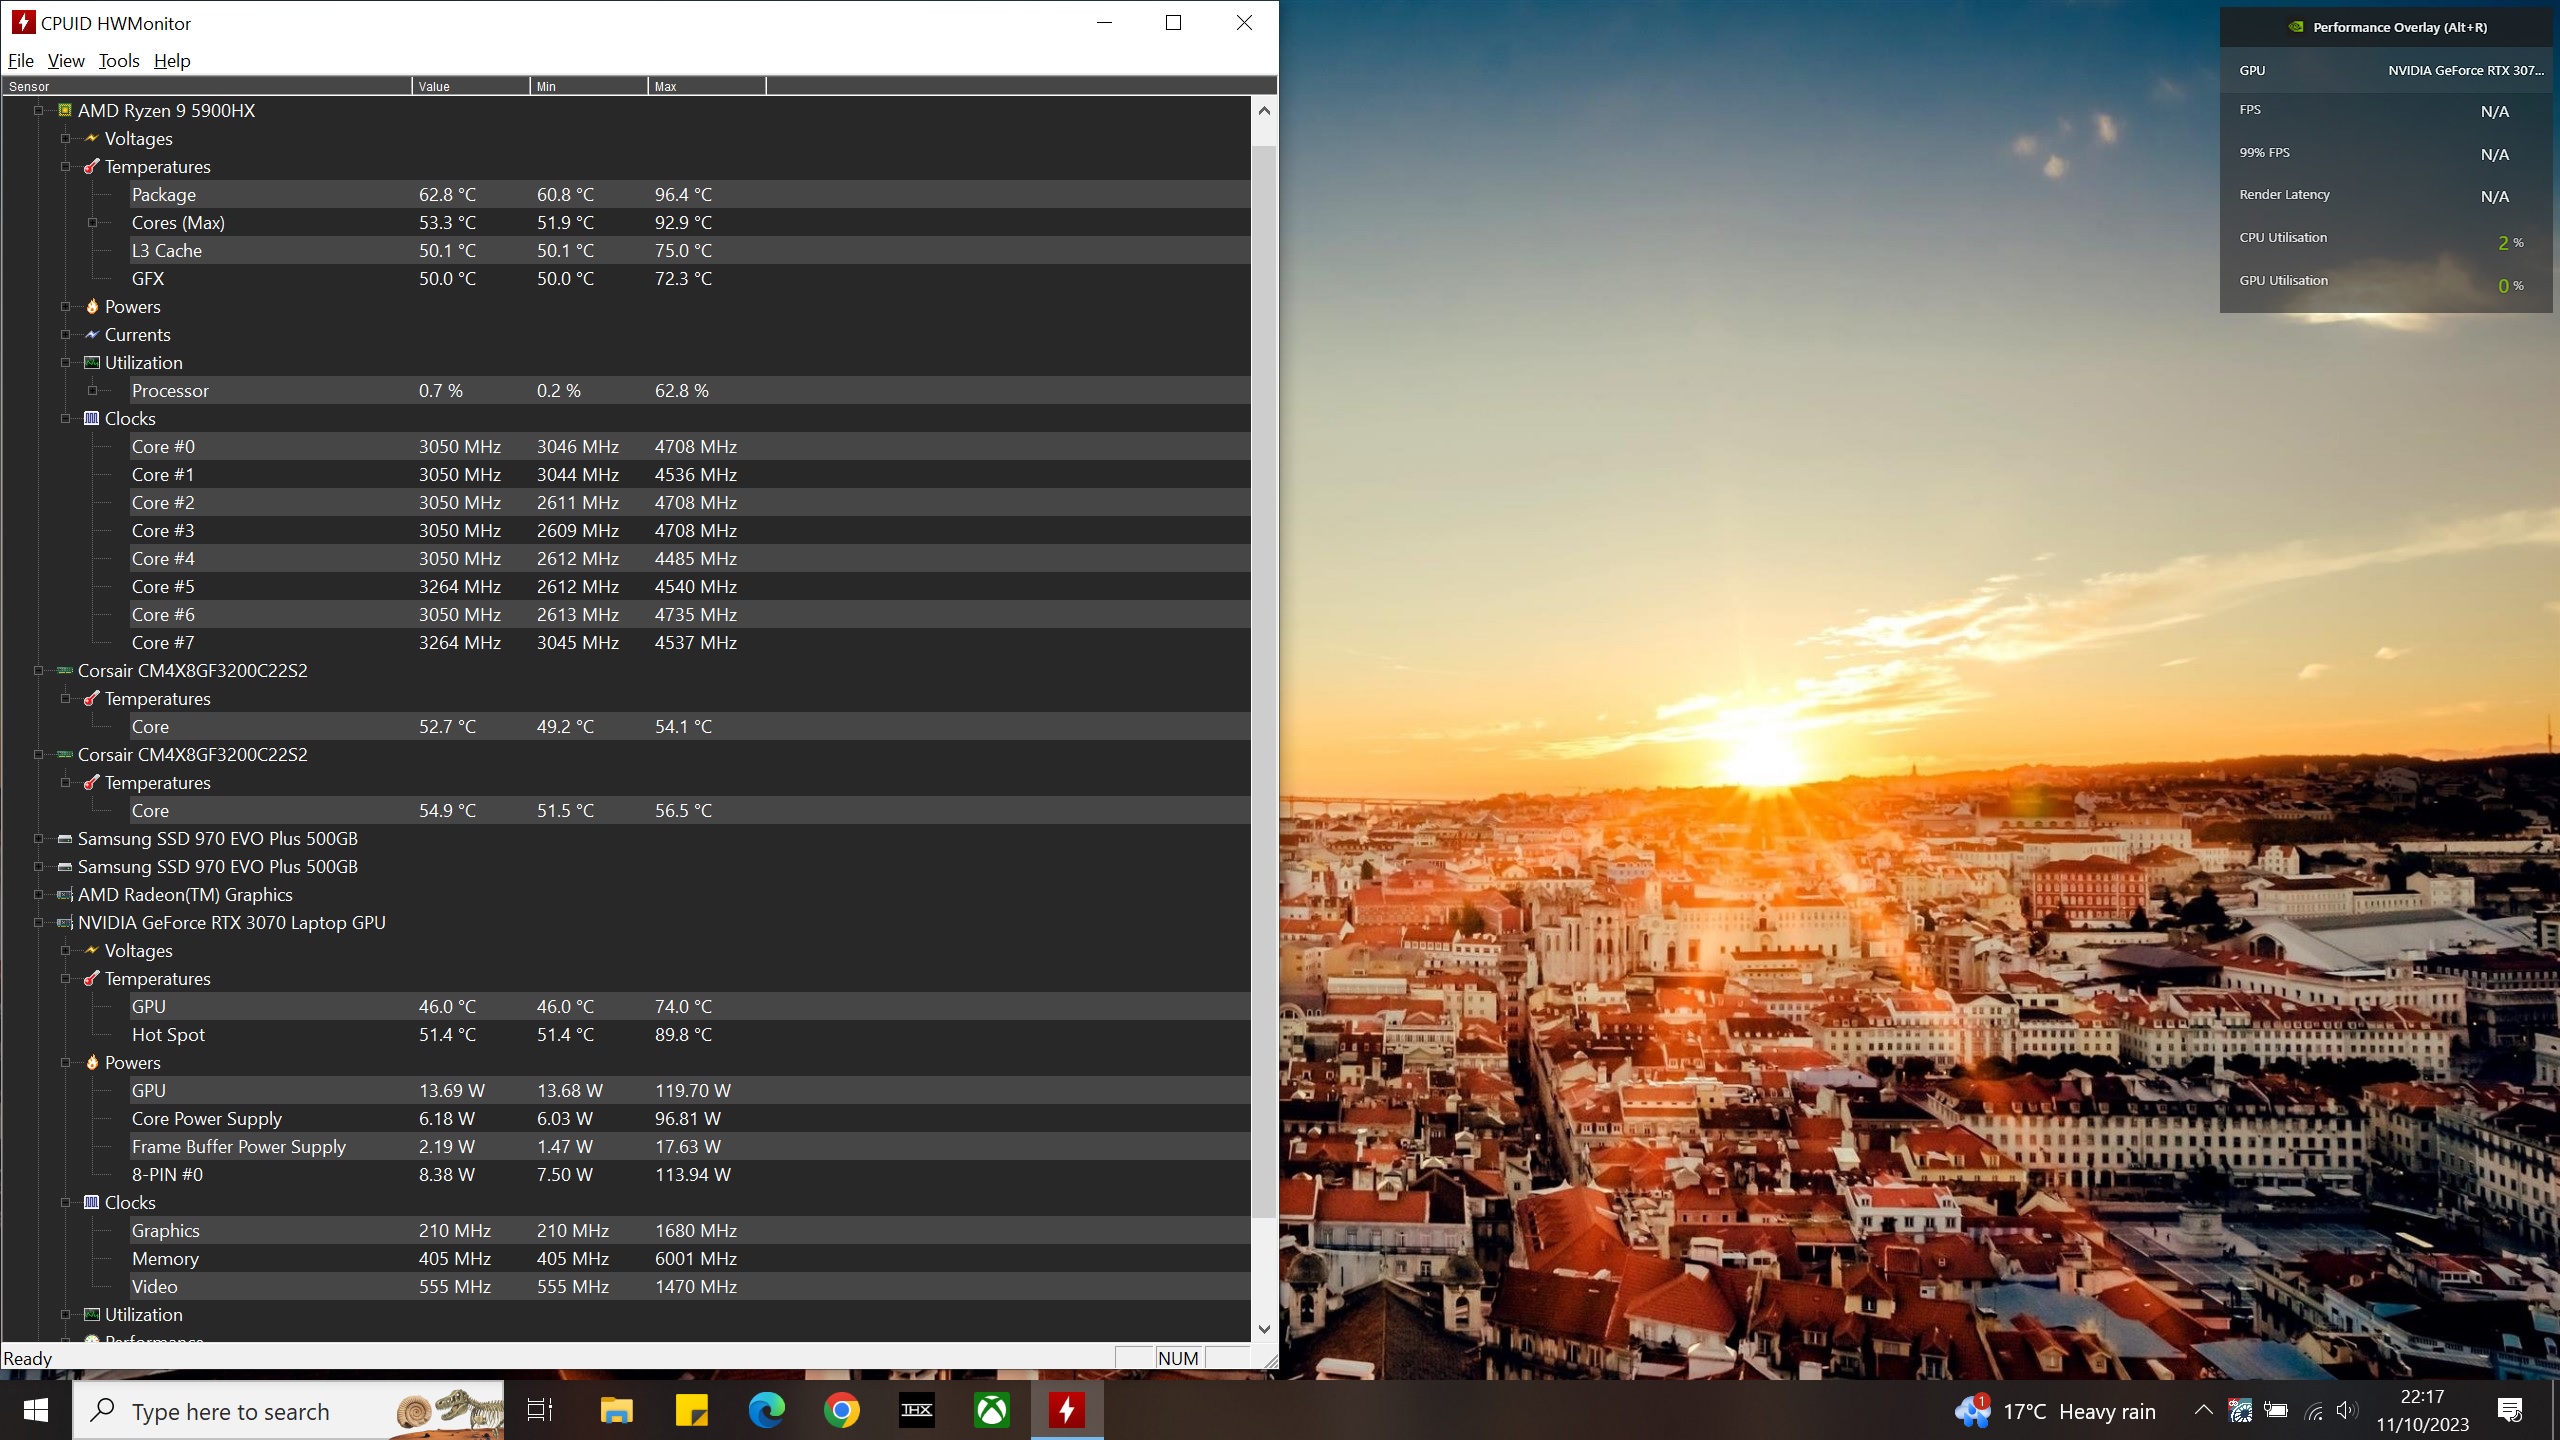Viewport: 2560px width, 1440px height.
Task: Click the Max column header
Action: click(707, 87)
